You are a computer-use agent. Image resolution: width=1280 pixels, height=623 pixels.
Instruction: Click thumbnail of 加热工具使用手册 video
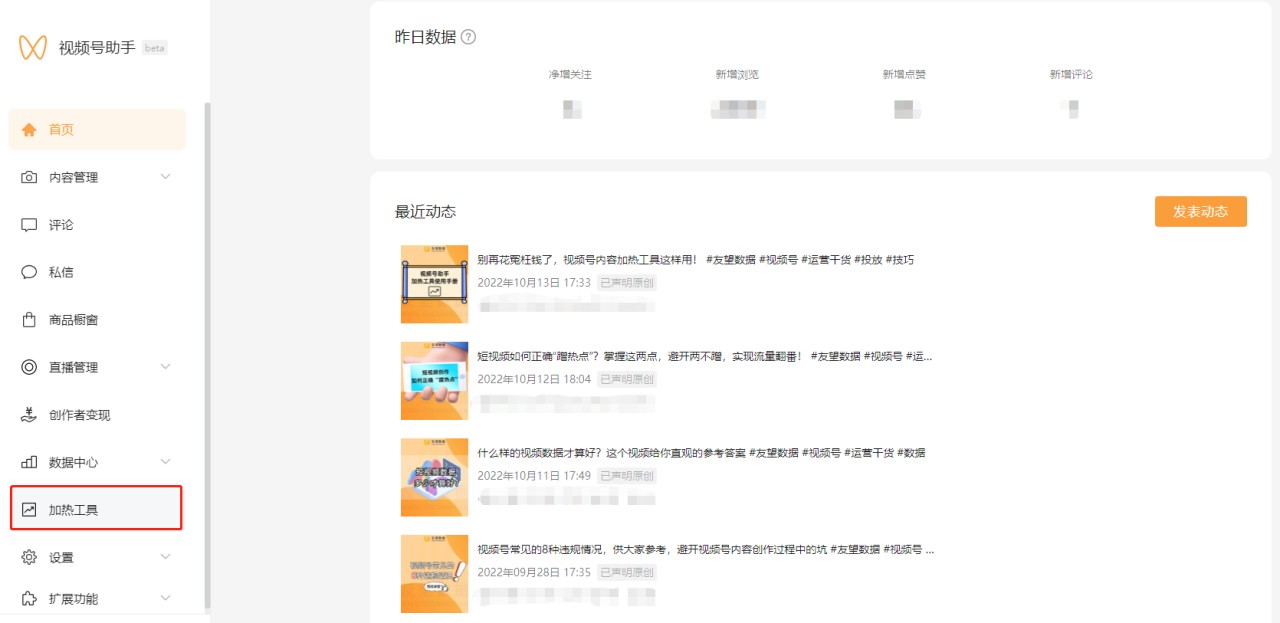coord(434,284)
